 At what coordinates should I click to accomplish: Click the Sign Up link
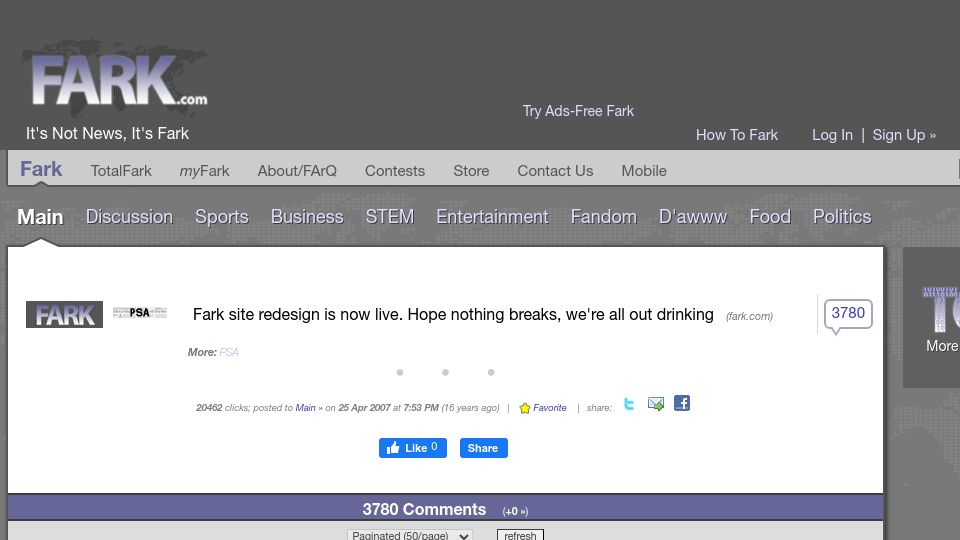coord(904,135)
